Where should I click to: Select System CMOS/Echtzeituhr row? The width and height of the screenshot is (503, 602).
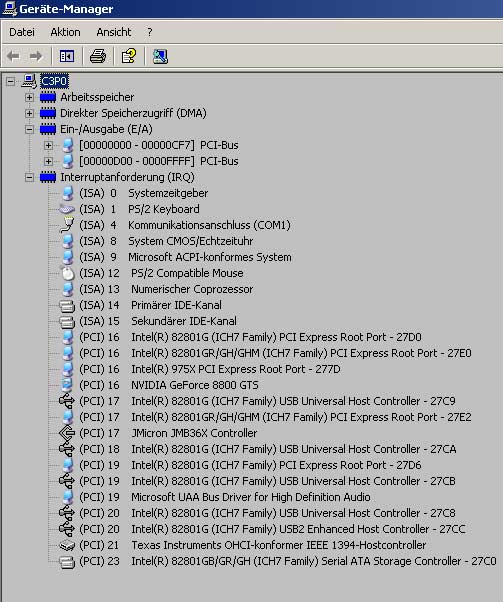pos(166,241)
